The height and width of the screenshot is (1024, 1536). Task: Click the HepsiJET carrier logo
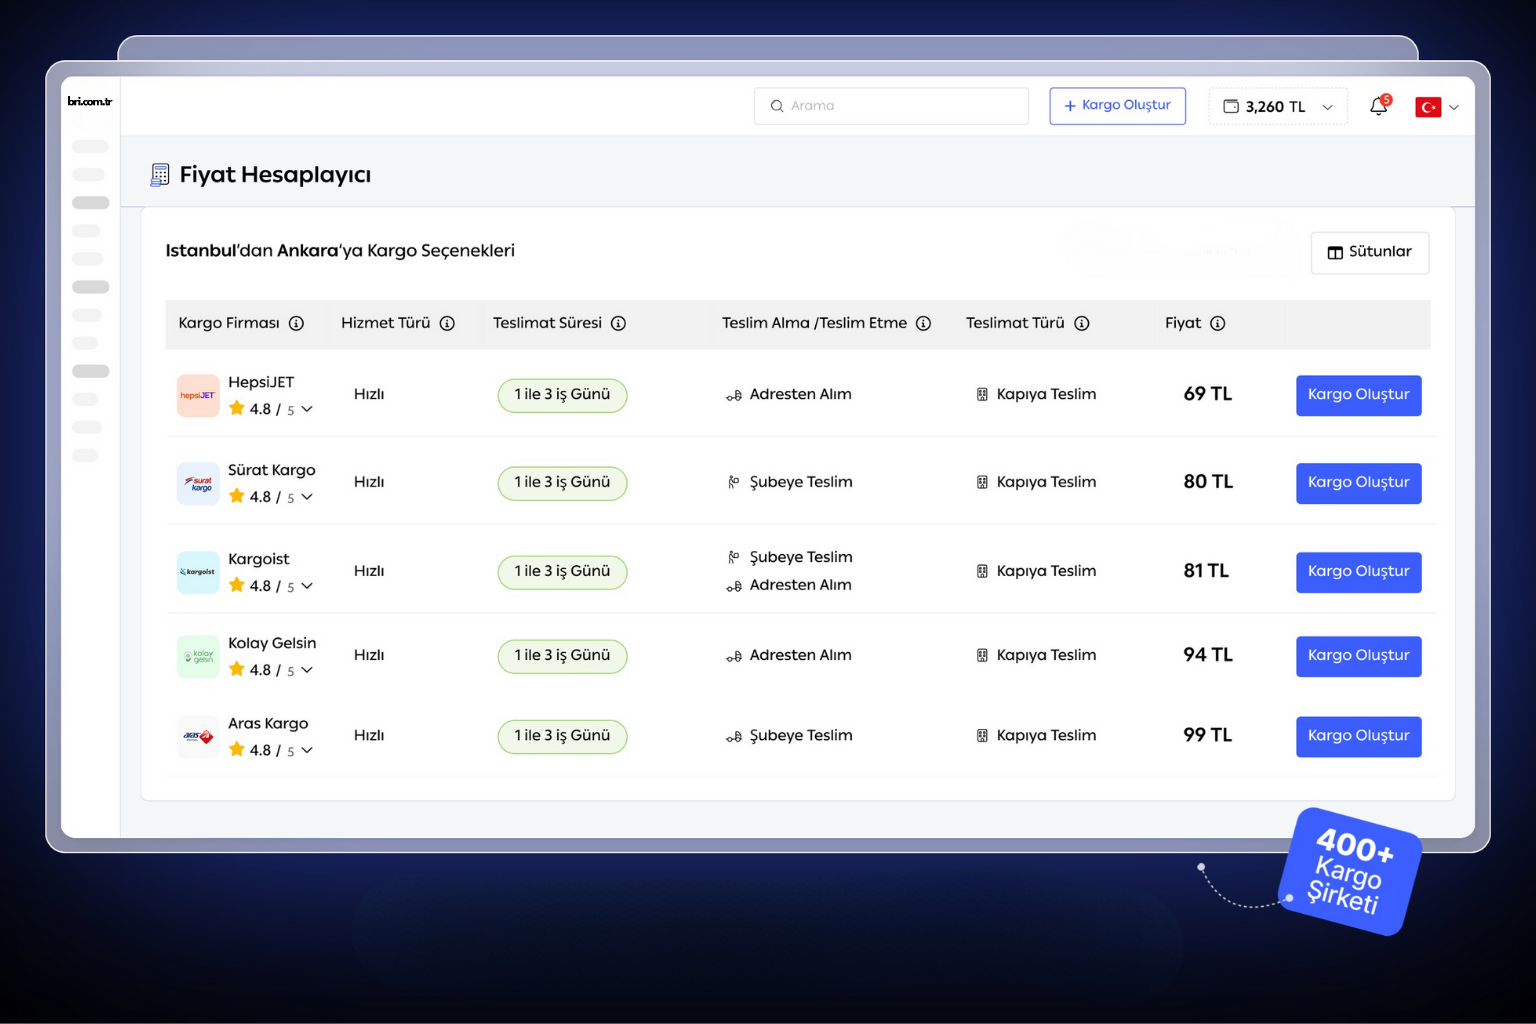click(x=198, y=395)
